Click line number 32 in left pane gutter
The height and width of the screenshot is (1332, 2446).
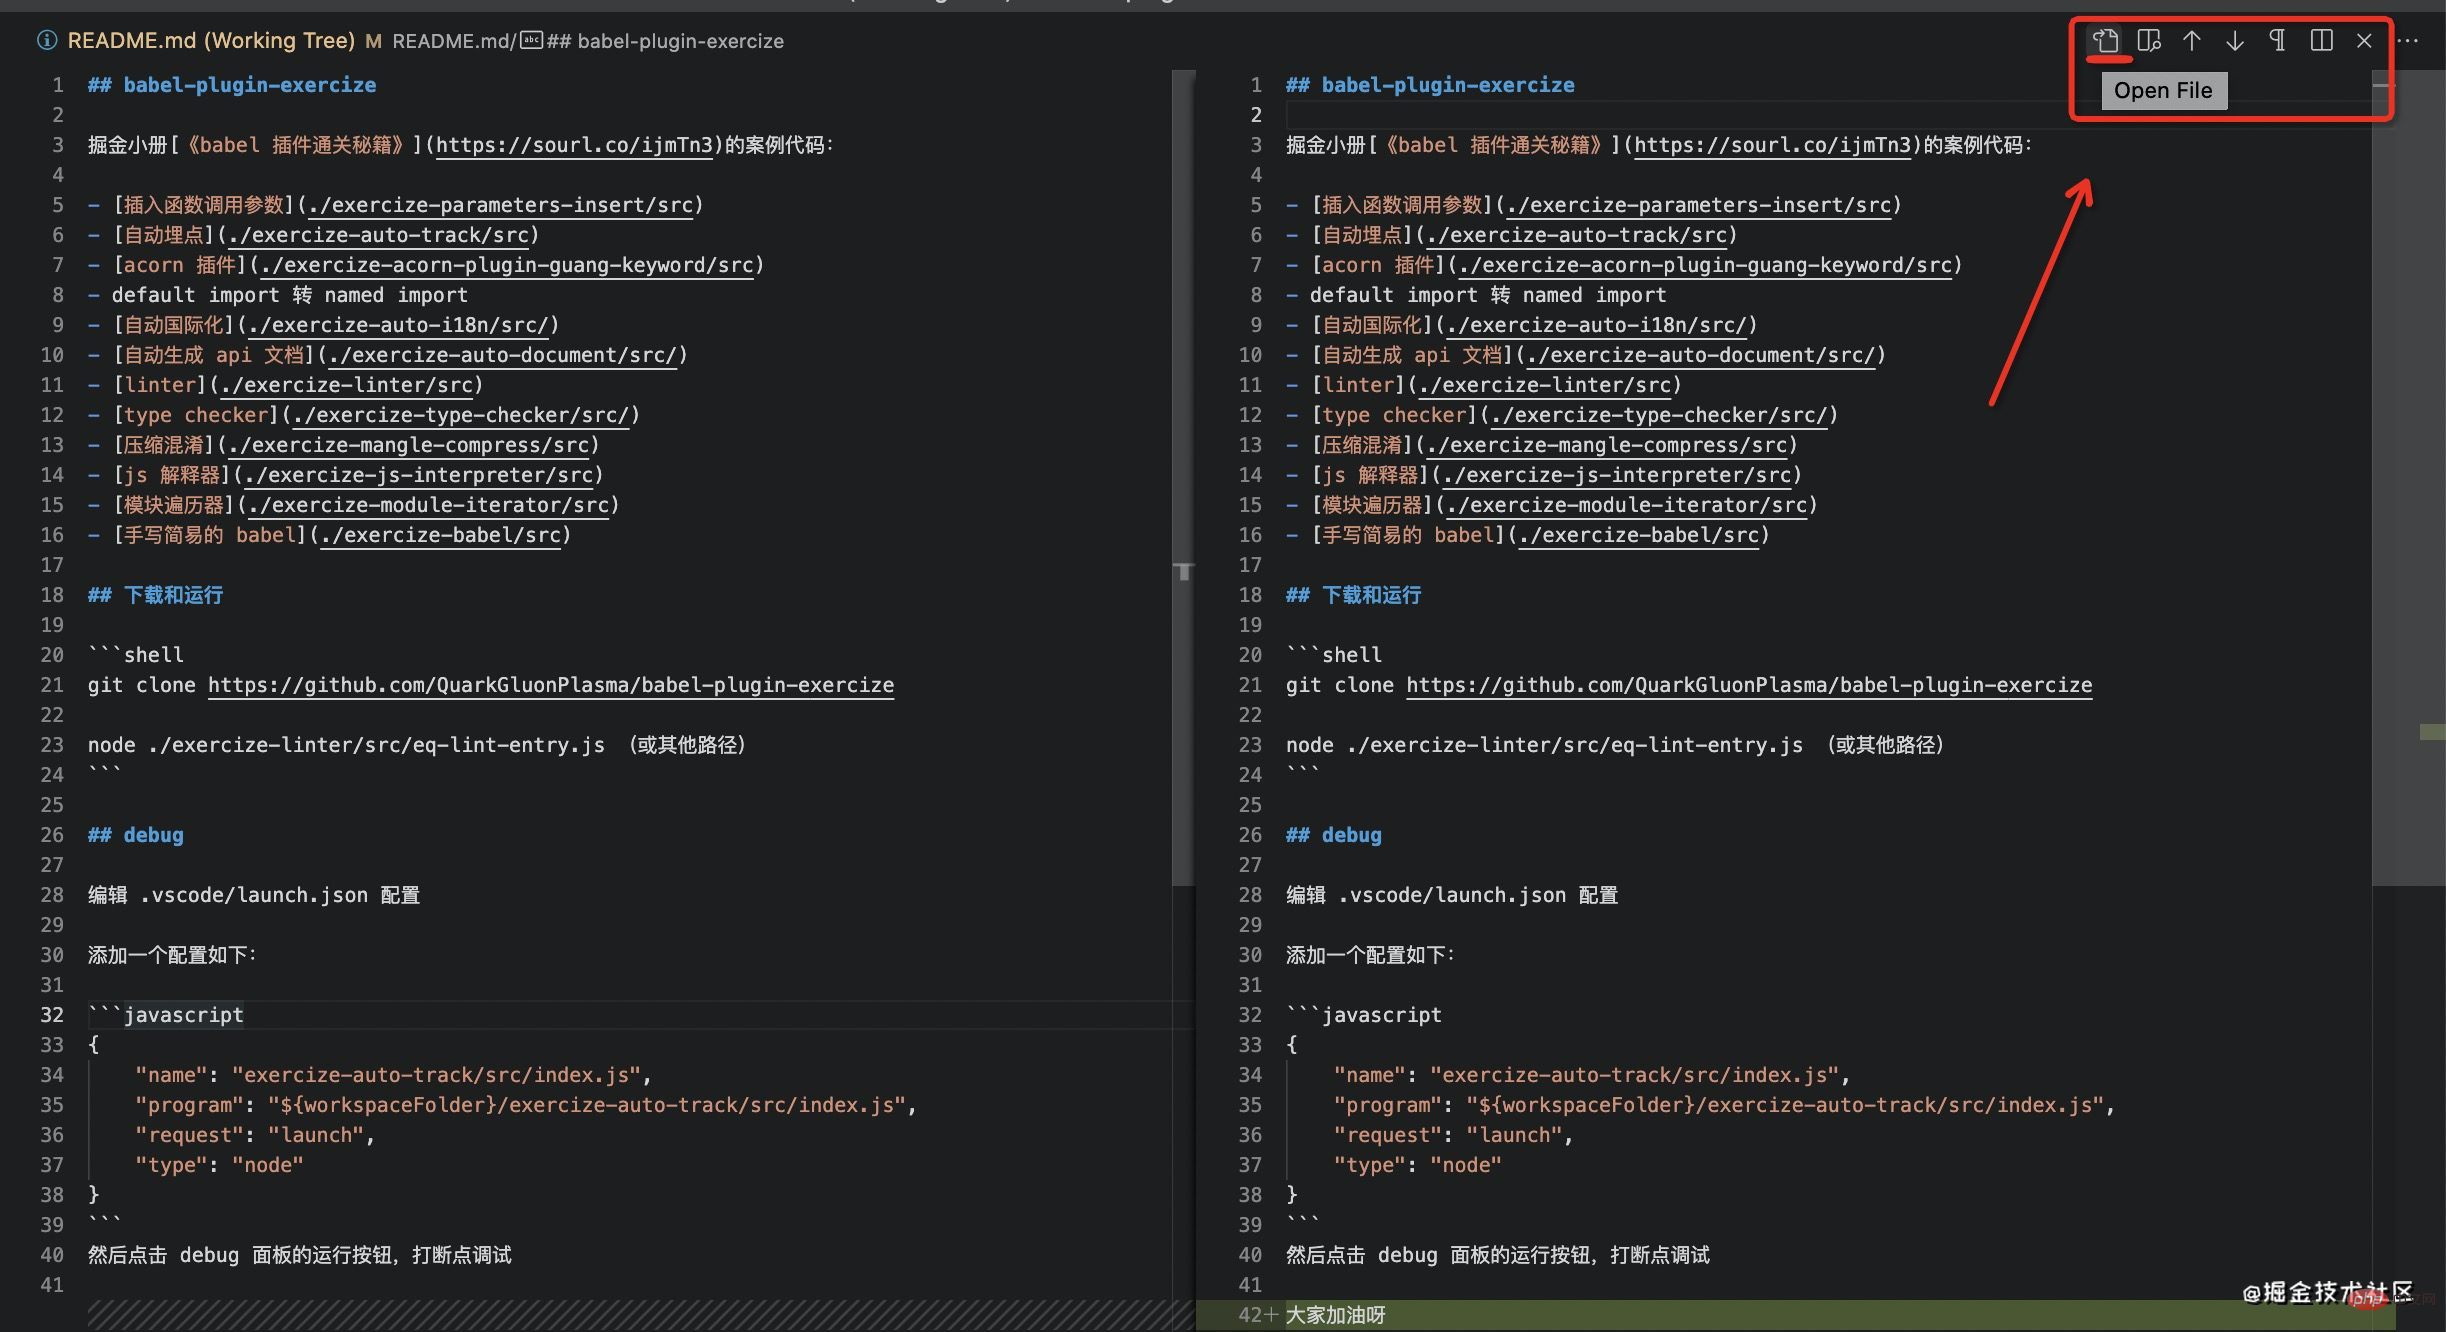(52, 1015)
